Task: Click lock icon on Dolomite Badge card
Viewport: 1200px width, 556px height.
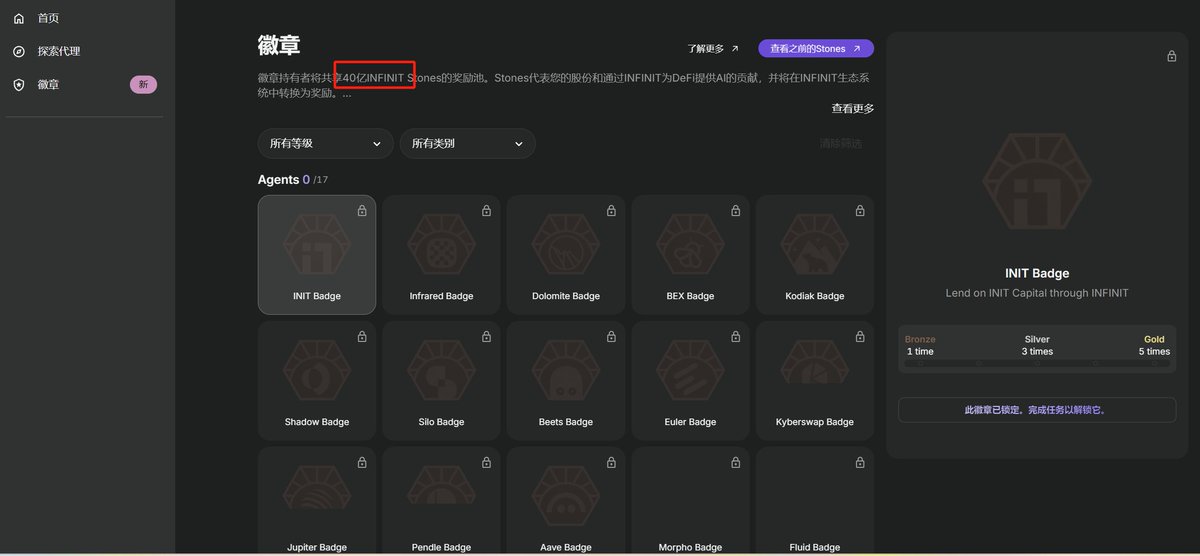Action: [611, 210]
